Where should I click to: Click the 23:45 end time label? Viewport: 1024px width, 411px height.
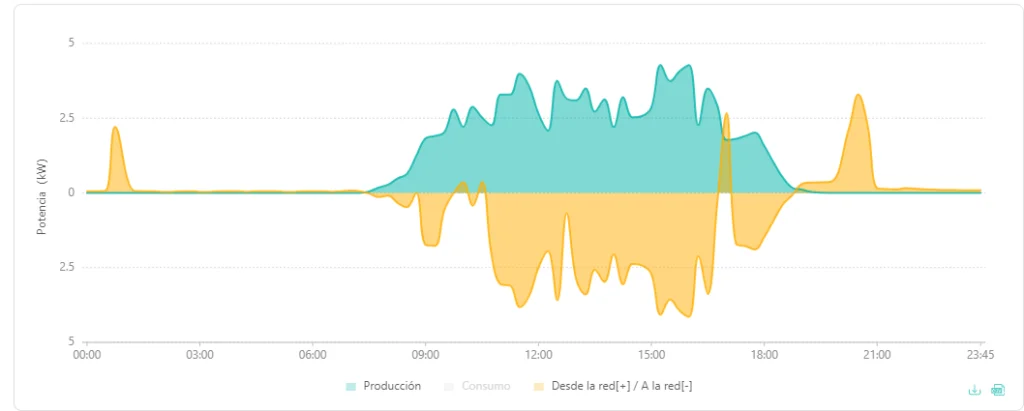(982, 355)
